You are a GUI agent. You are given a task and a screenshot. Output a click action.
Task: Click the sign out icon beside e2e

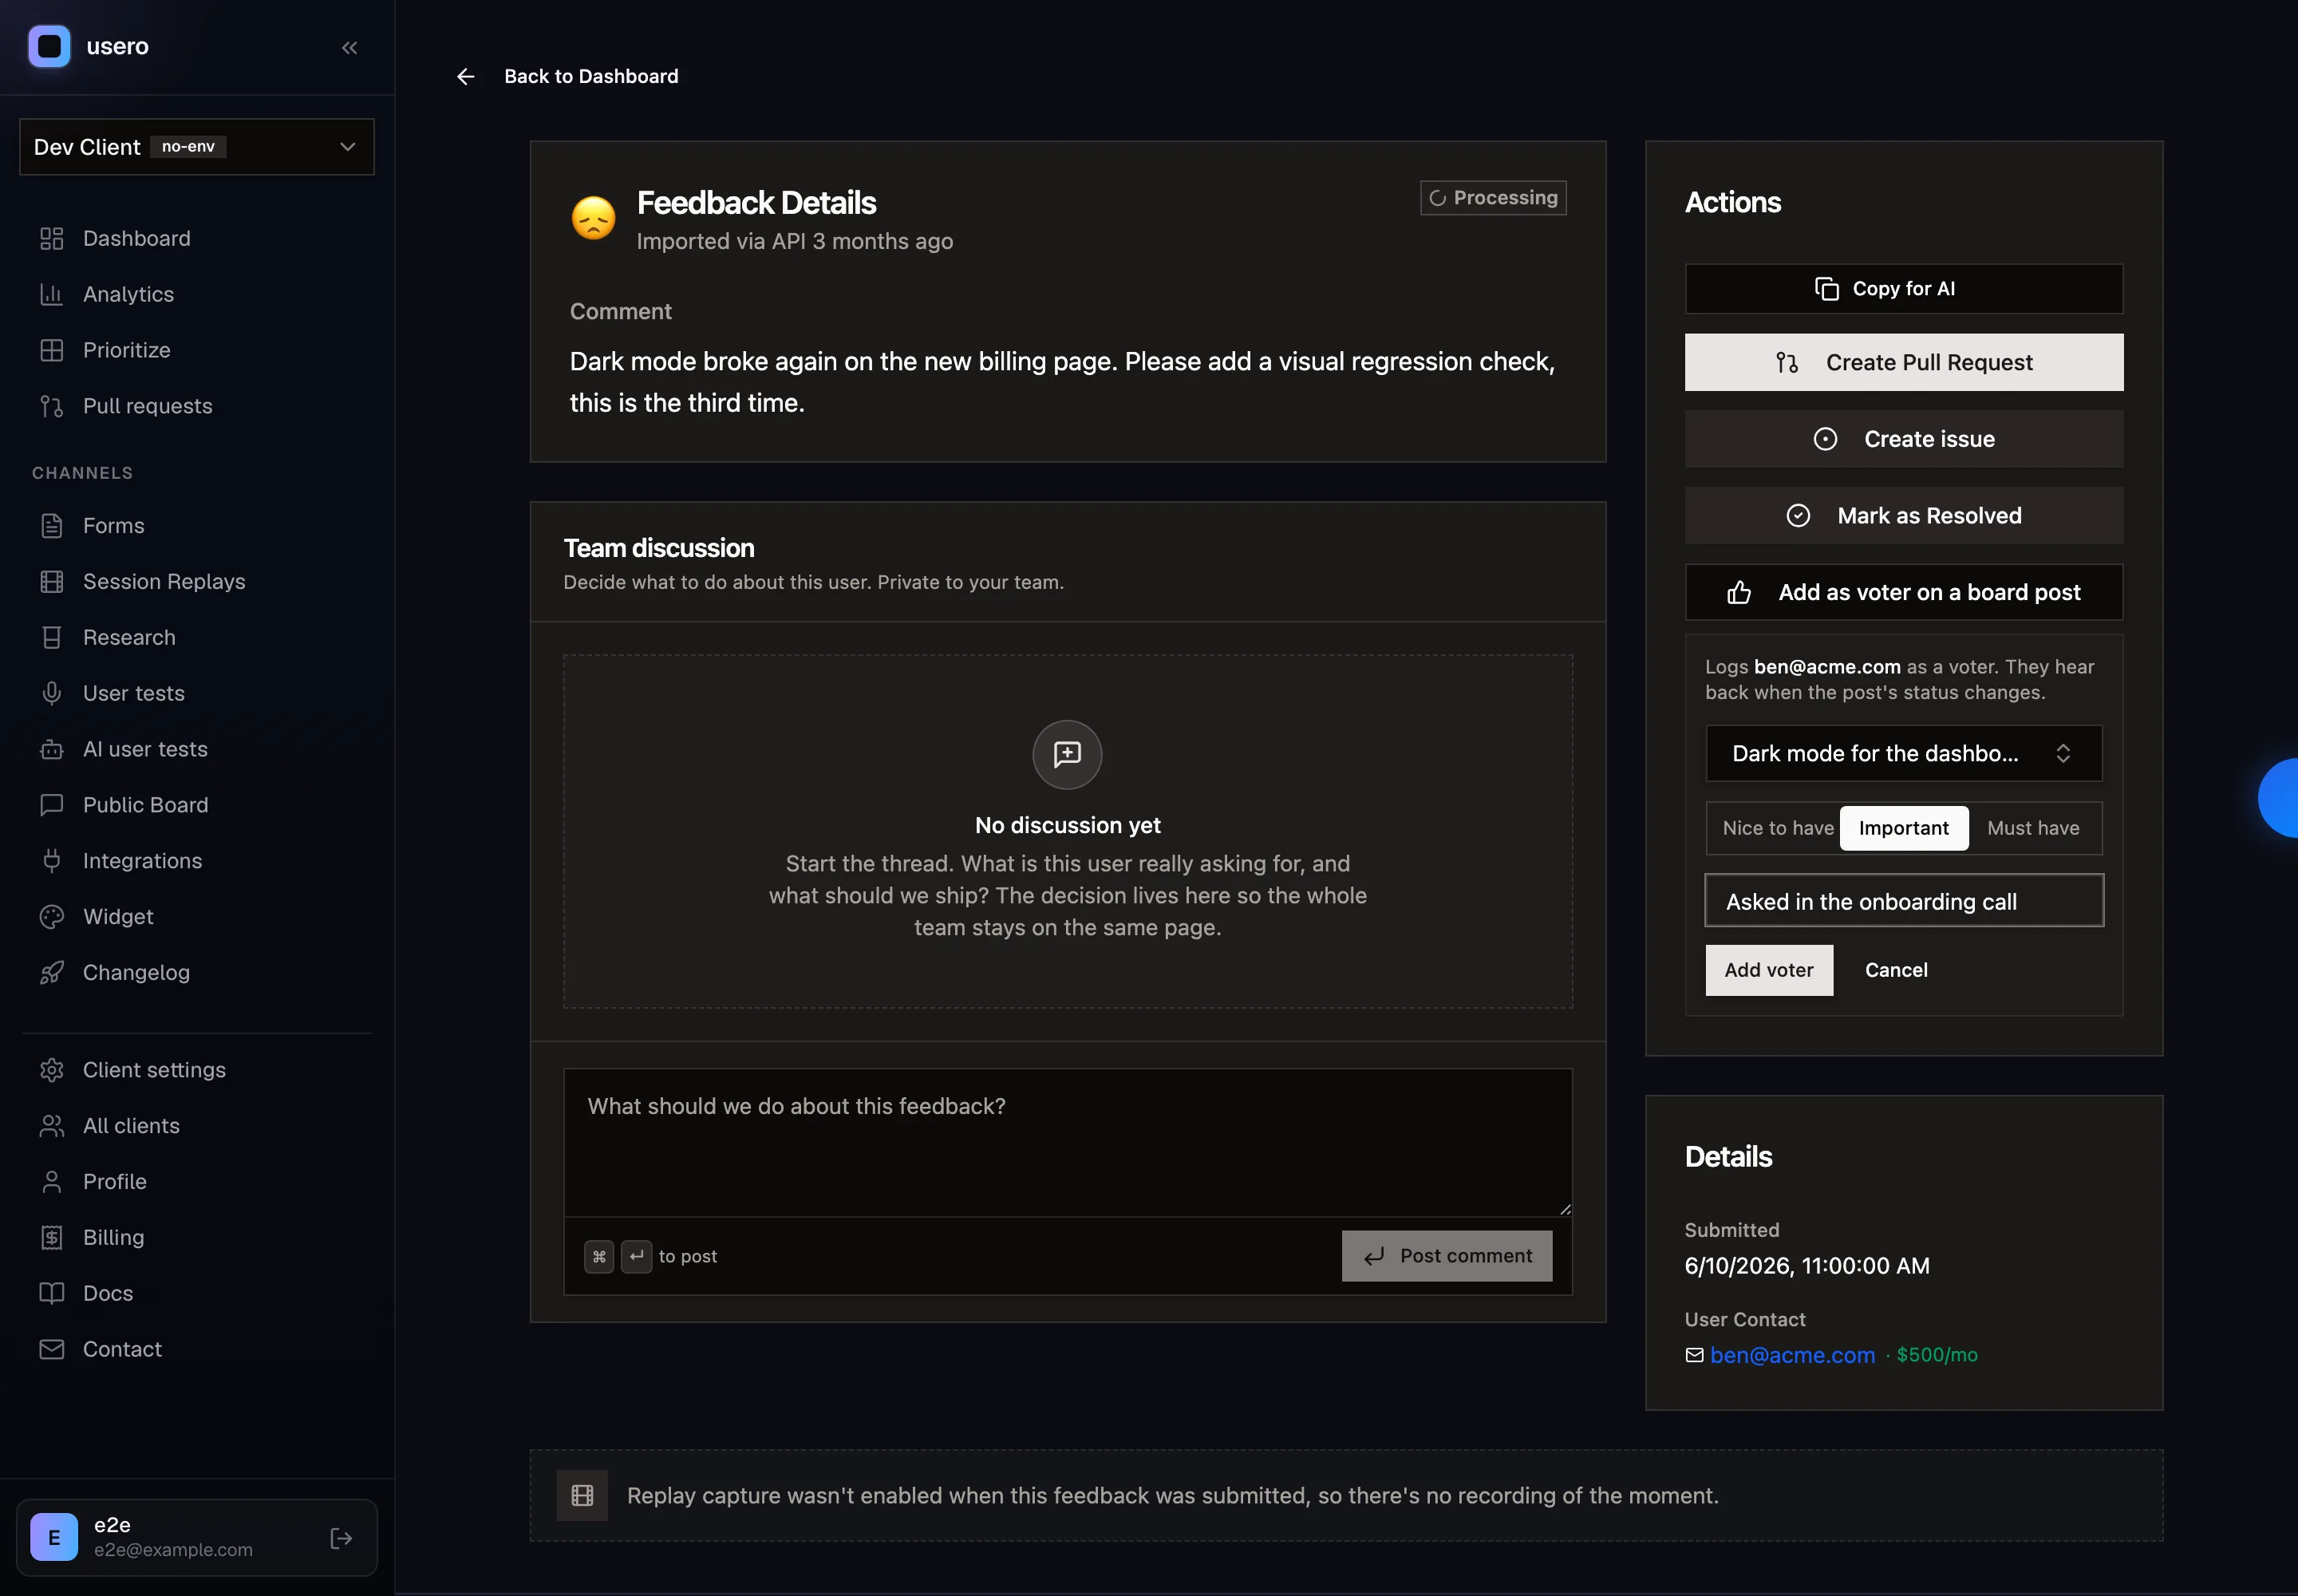pyautogui.click(x=341, y=1538)
